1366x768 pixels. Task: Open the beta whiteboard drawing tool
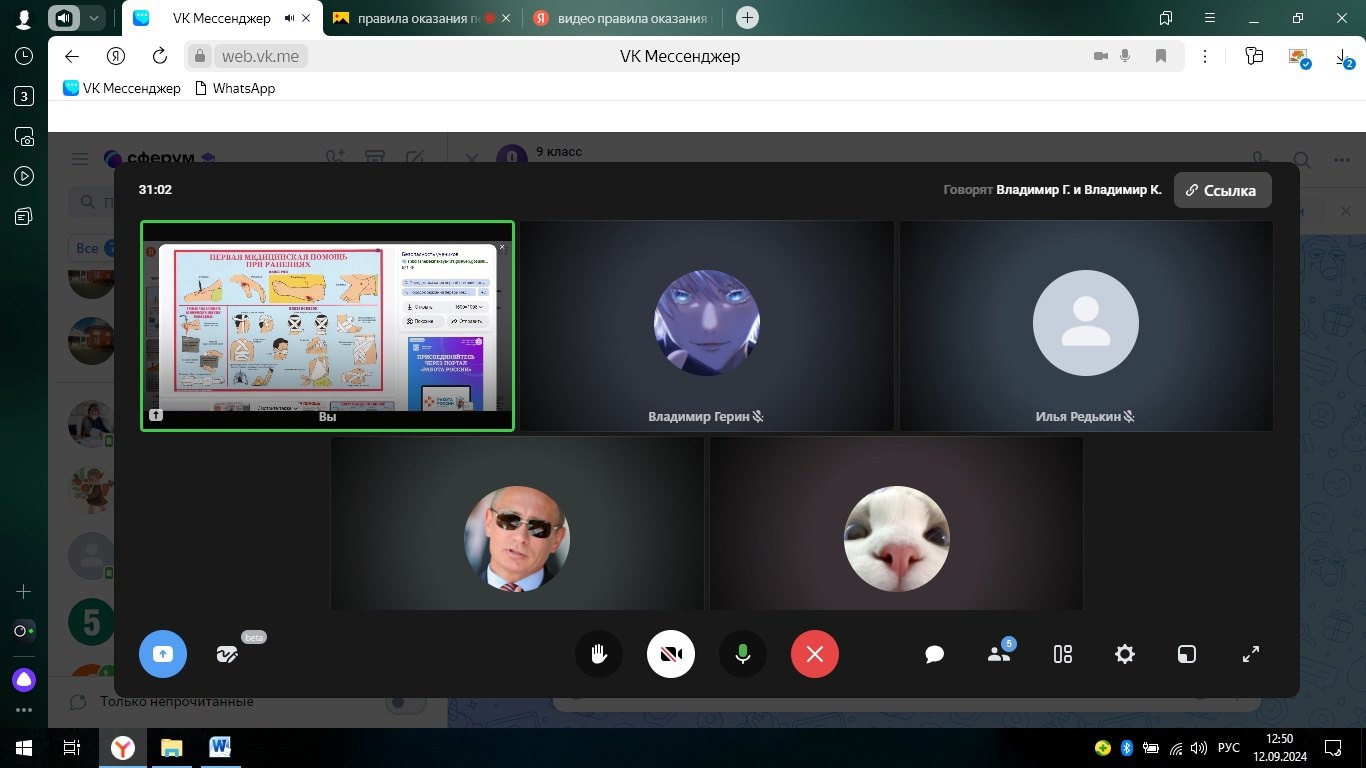coord(227,654)
